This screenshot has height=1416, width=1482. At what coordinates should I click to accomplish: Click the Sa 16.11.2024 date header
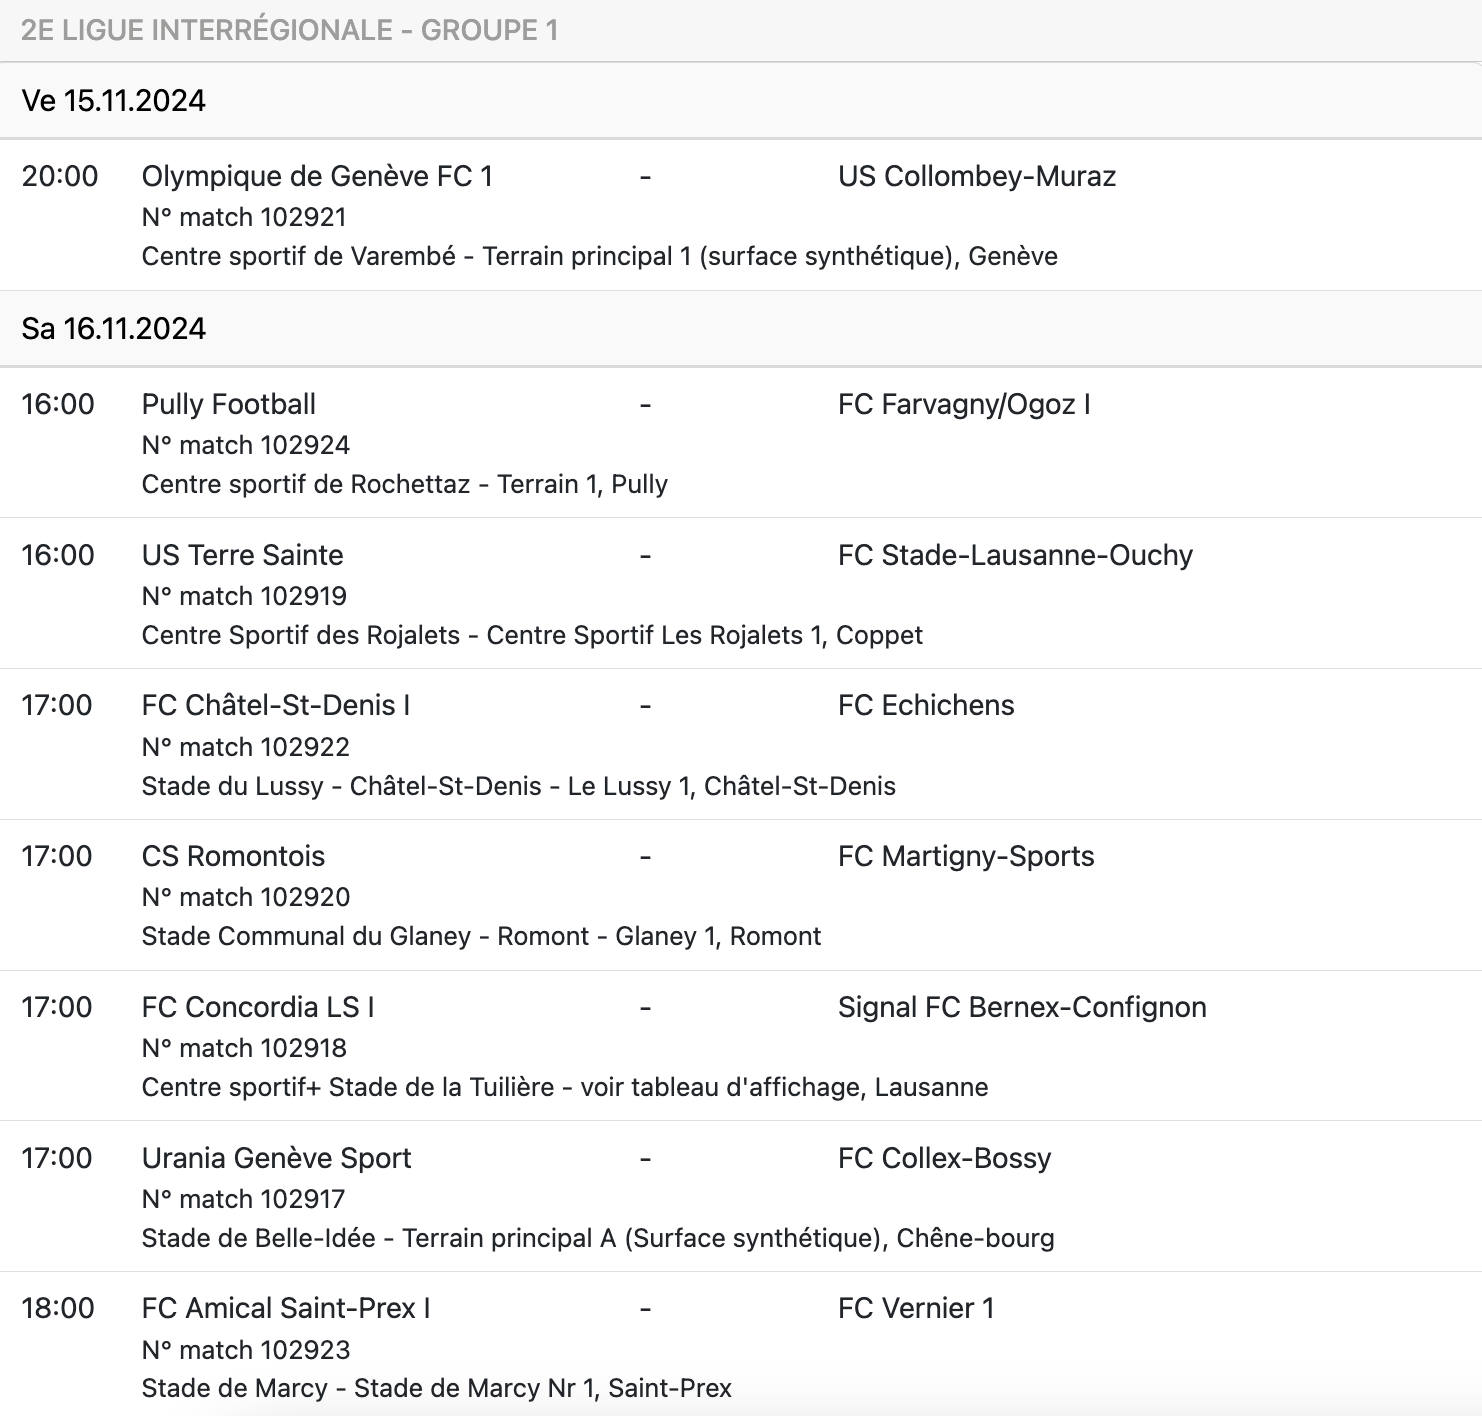point(113,329)
